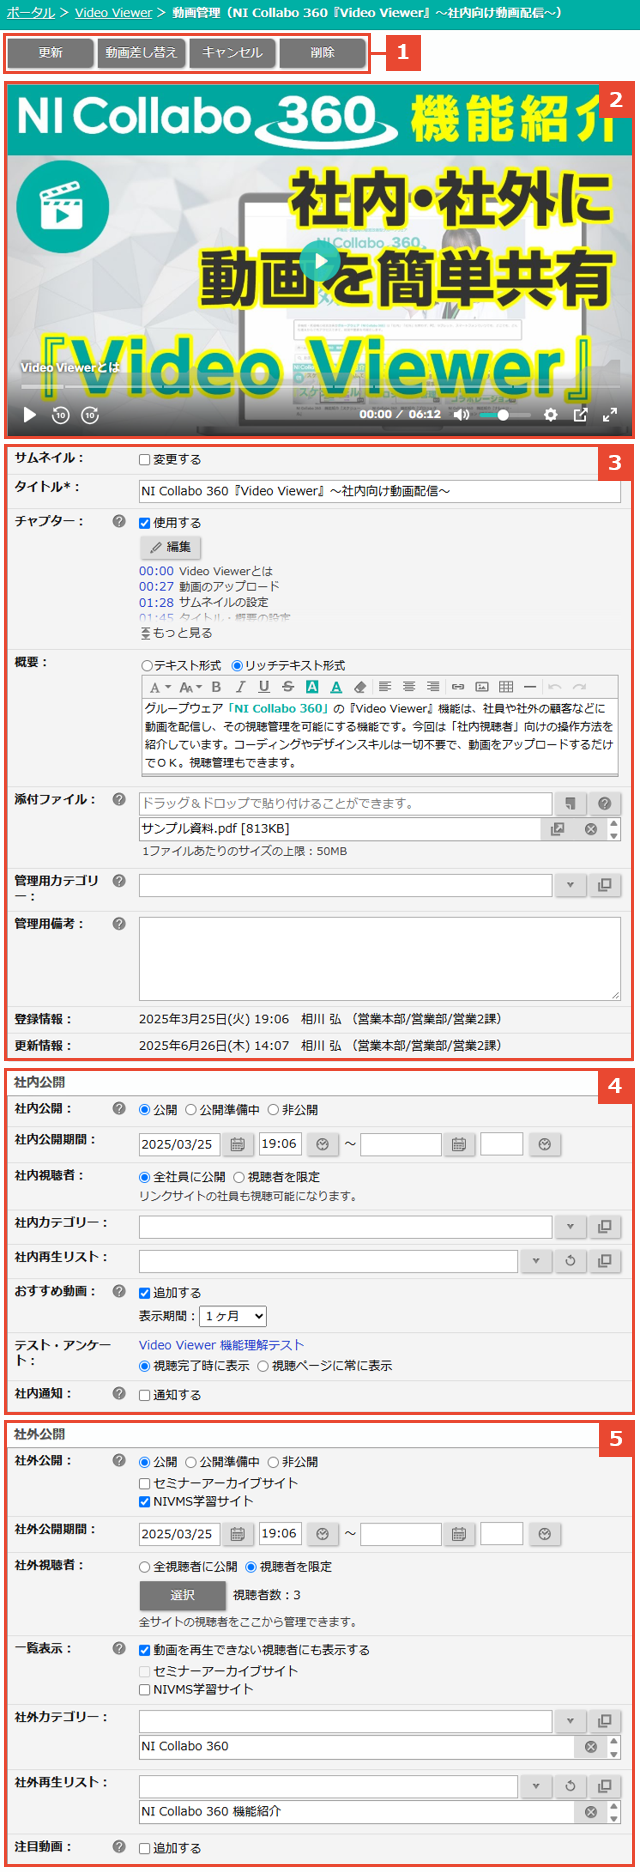This screenshot has width=640, height=1872.
Task: Remove NI Collabo 360 from 社外カテゴリー
Action: [591, 1747]
